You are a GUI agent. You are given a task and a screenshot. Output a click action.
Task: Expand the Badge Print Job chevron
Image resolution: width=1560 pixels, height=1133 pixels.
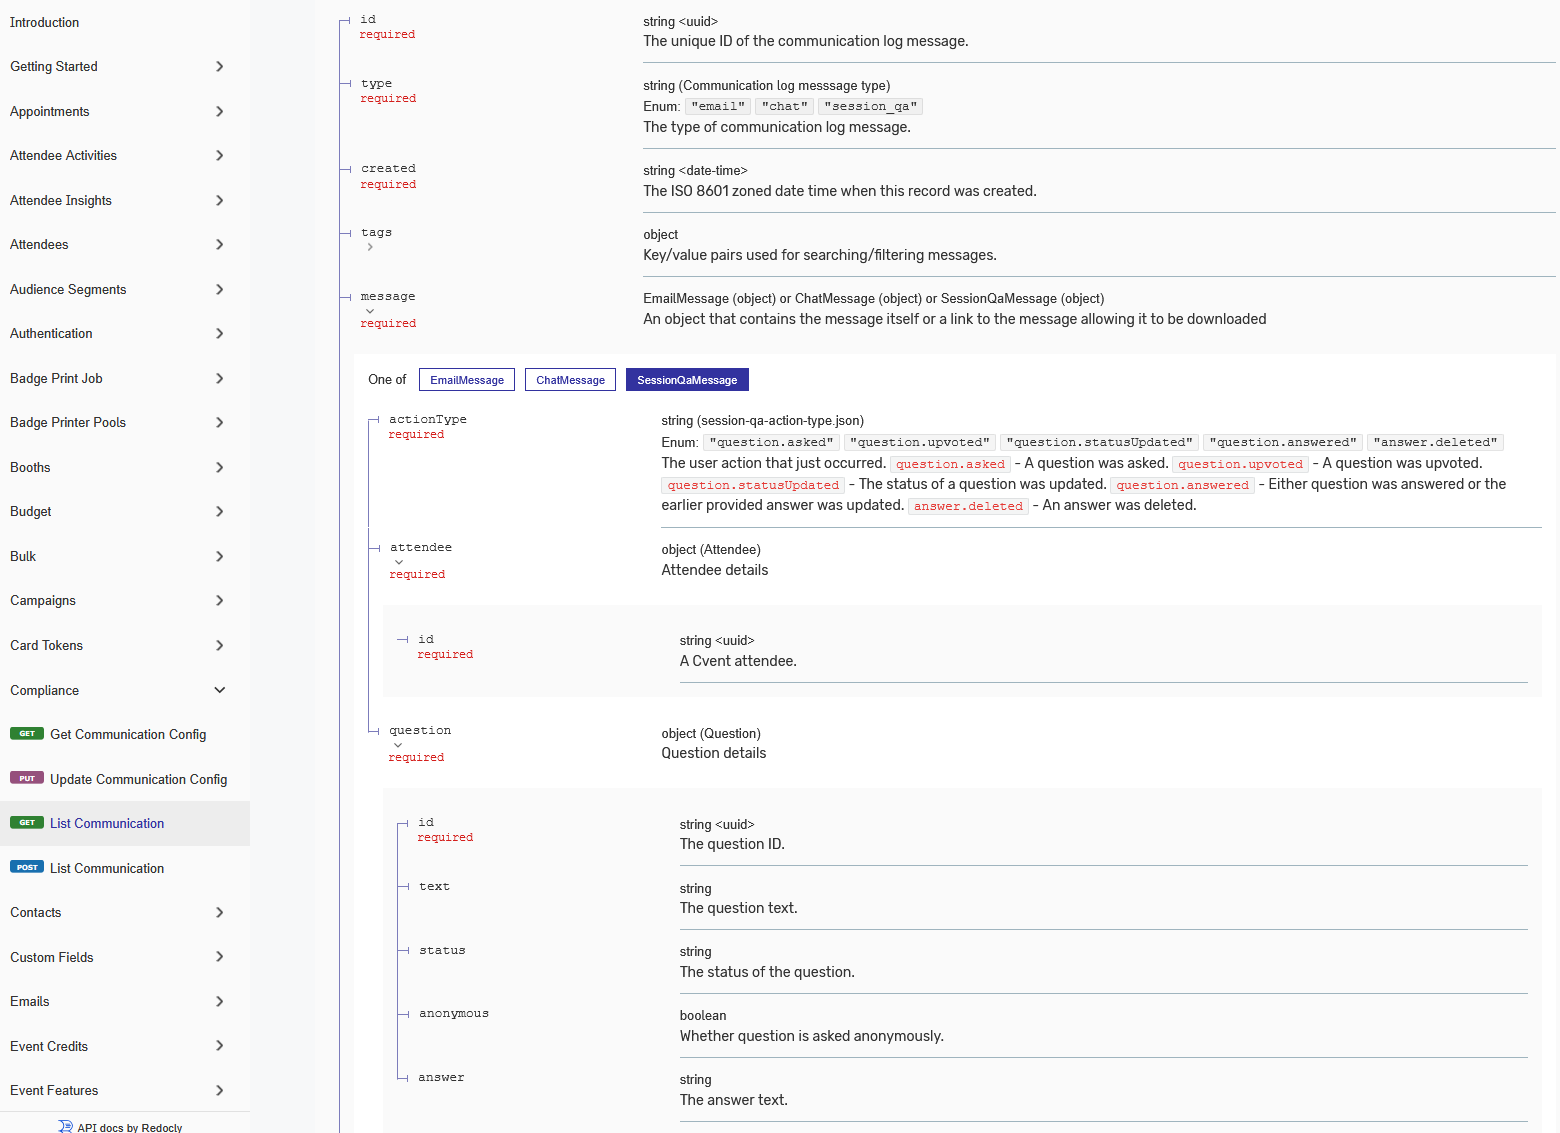(220, 378)
